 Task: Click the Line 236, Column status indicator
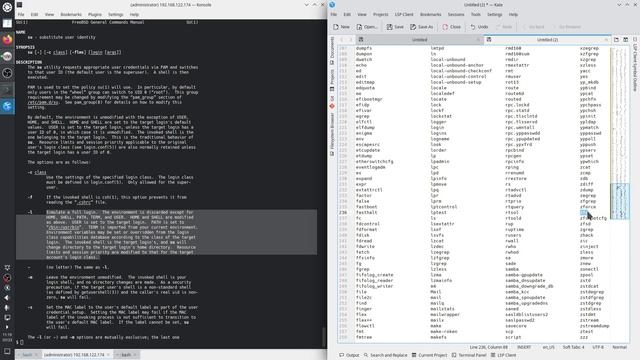[x=489, y=347]
